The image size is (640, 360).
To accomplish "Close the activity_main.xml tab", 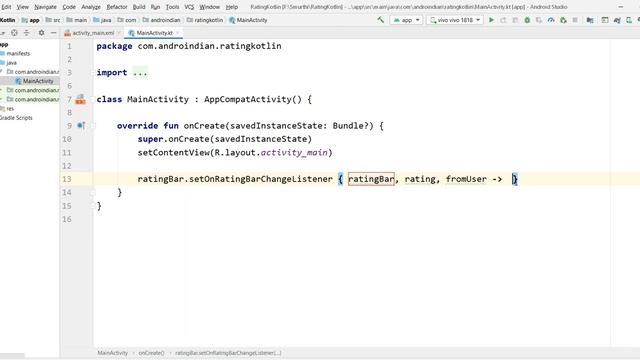I will [x=119, y=33].
